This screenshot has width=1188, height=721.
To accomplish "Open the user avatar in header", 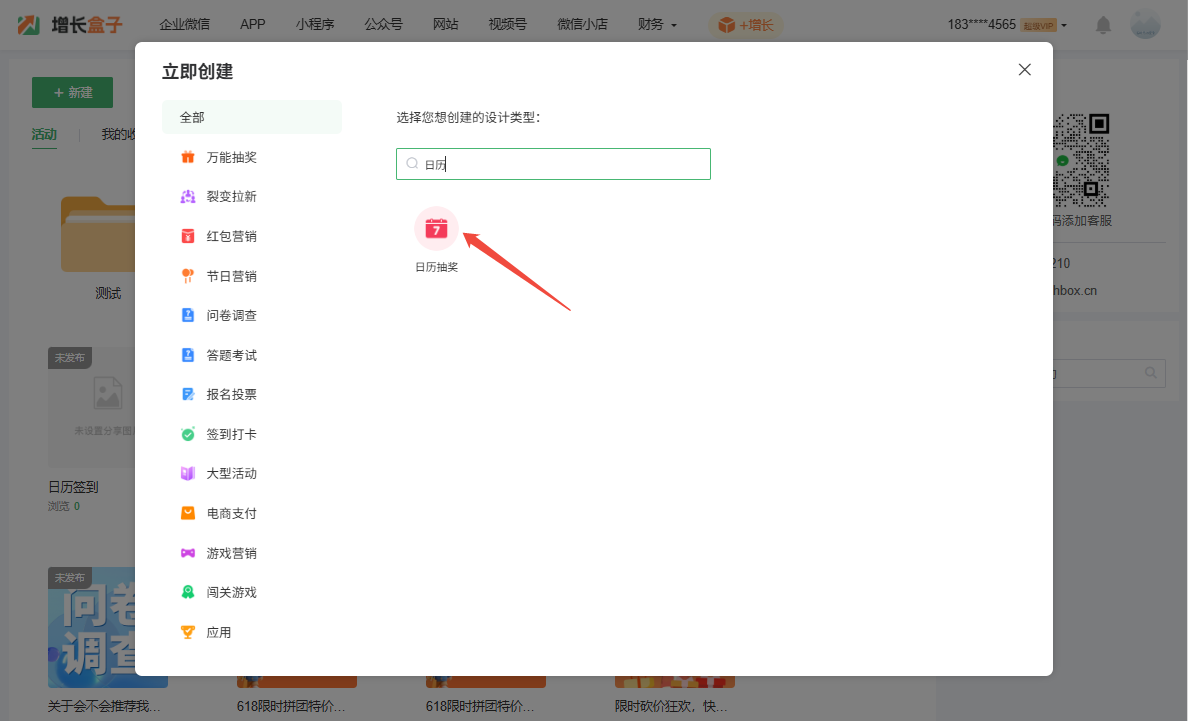I will click(x=1145, y=25).
